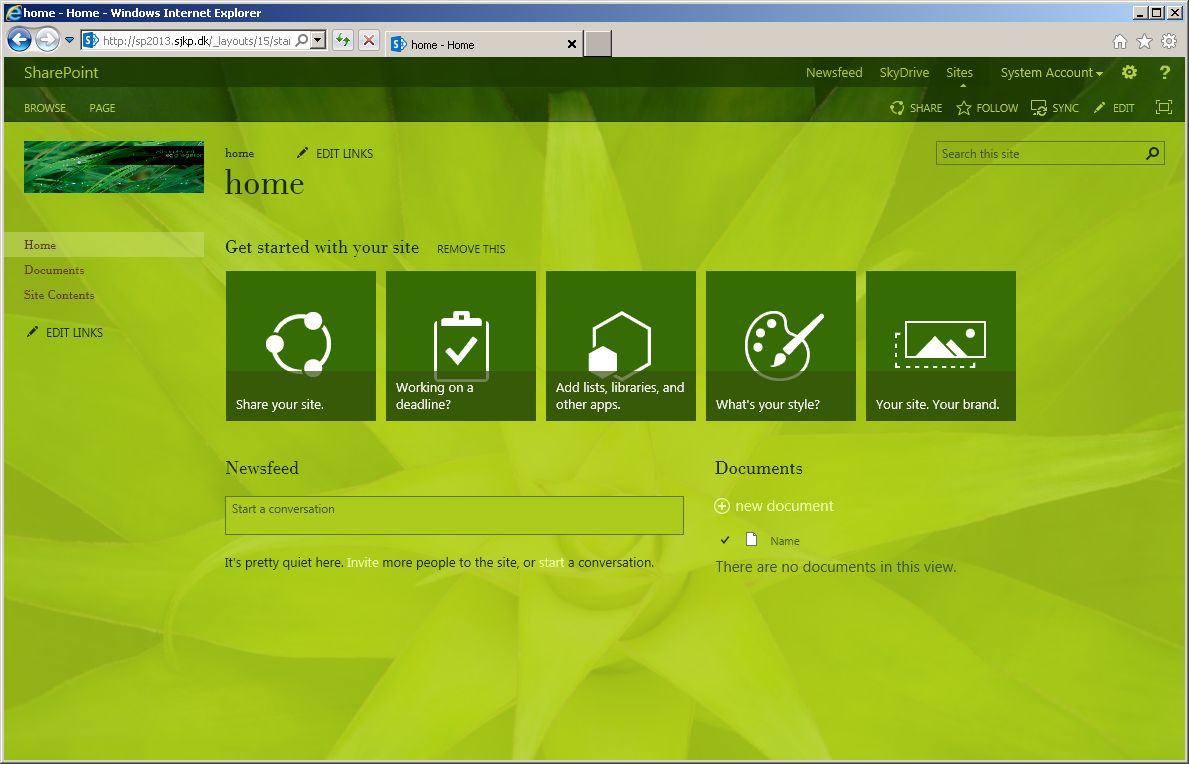Click REMOVE THIS next to Get started
The image size is (1189, 764).
[x=471, y=249]
